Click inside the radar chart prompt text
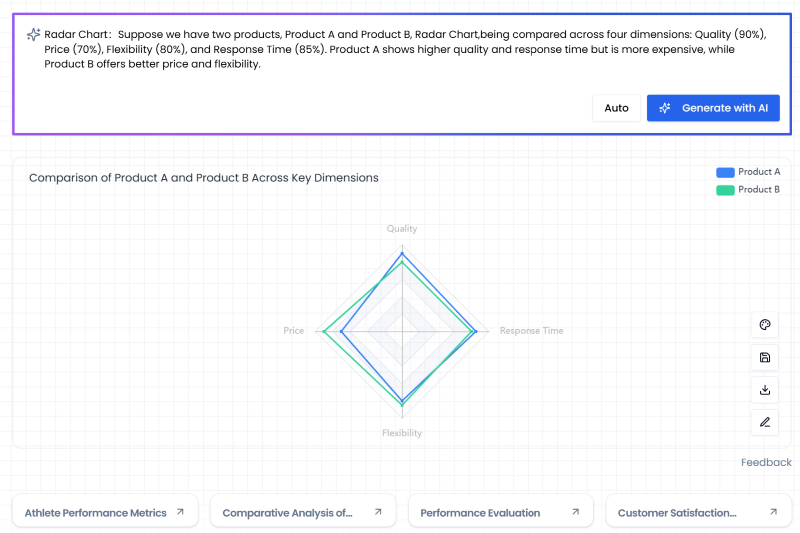 click(x=400, y=49)
